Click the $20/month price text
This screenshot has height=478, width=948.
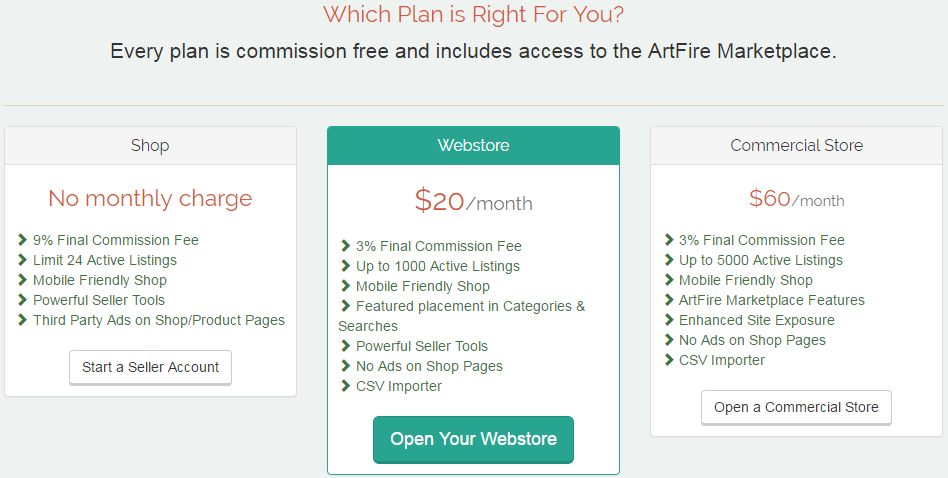473,201
